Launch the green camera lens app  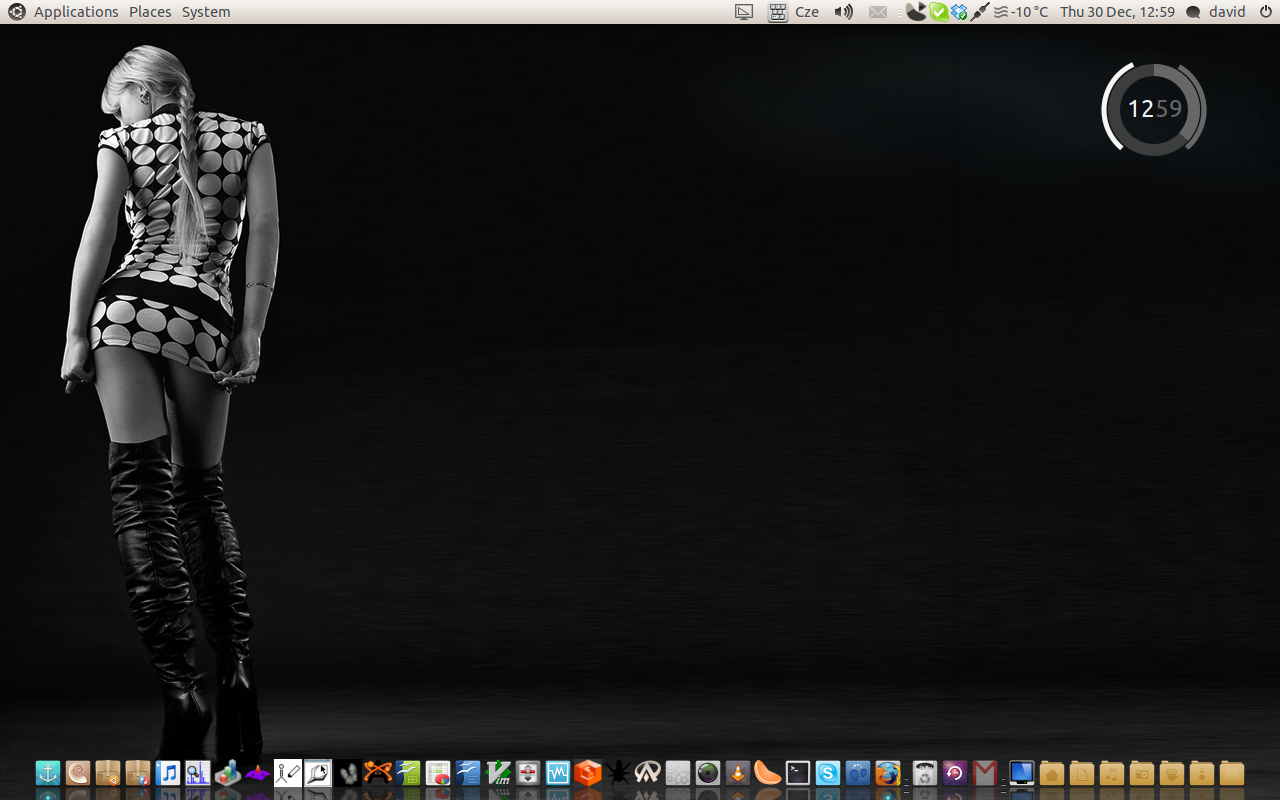[708, 773]
